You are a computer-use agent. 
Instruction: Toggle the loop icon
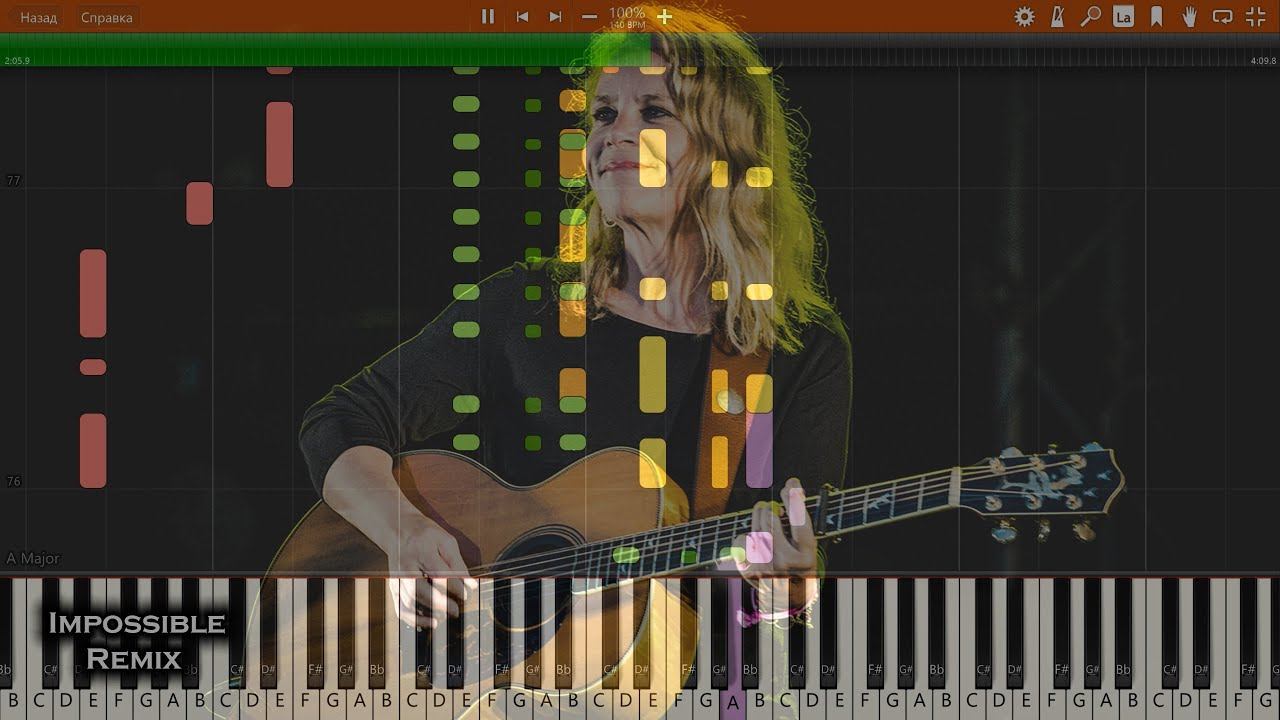tap(1222, 16)
